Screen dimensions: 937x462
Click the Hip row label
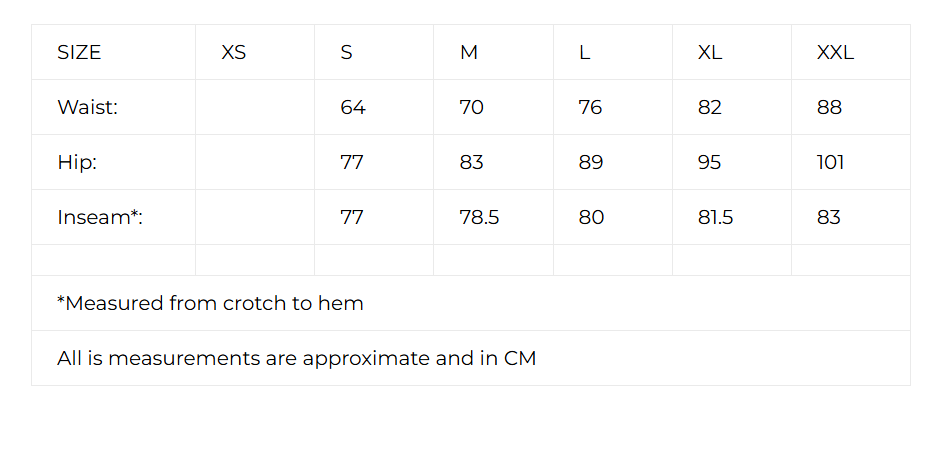(x=77, y=162)
